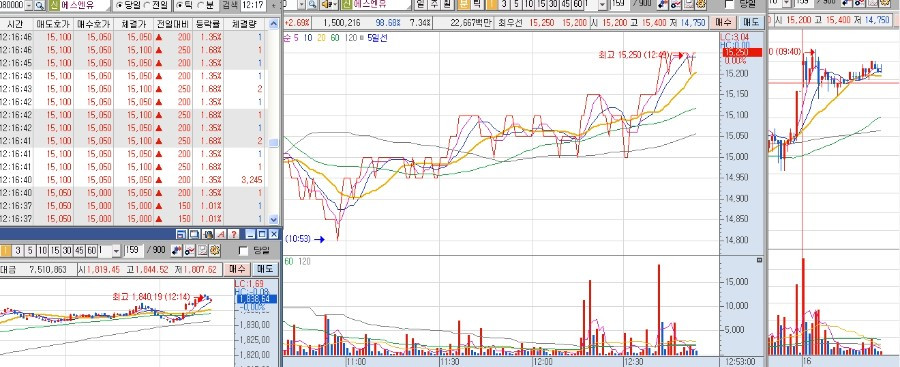Switch to the 5 minute interval in bottom-left chart

pyautogui.click(x=30, y=250)
